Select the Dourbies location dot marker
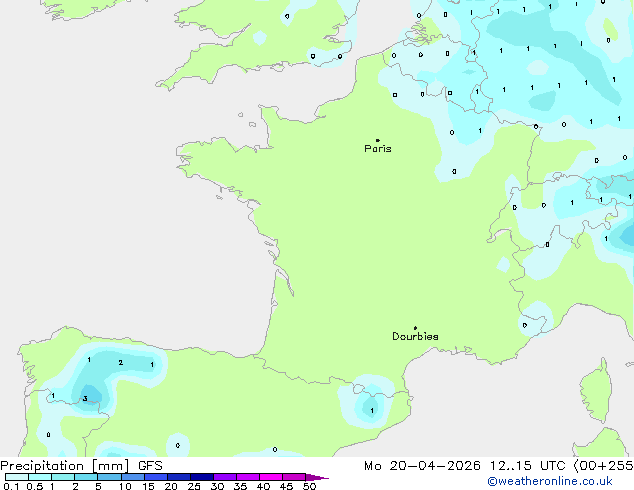Image resolution: width=634 pixels, height=490 pixels. (x=415, y=328)
